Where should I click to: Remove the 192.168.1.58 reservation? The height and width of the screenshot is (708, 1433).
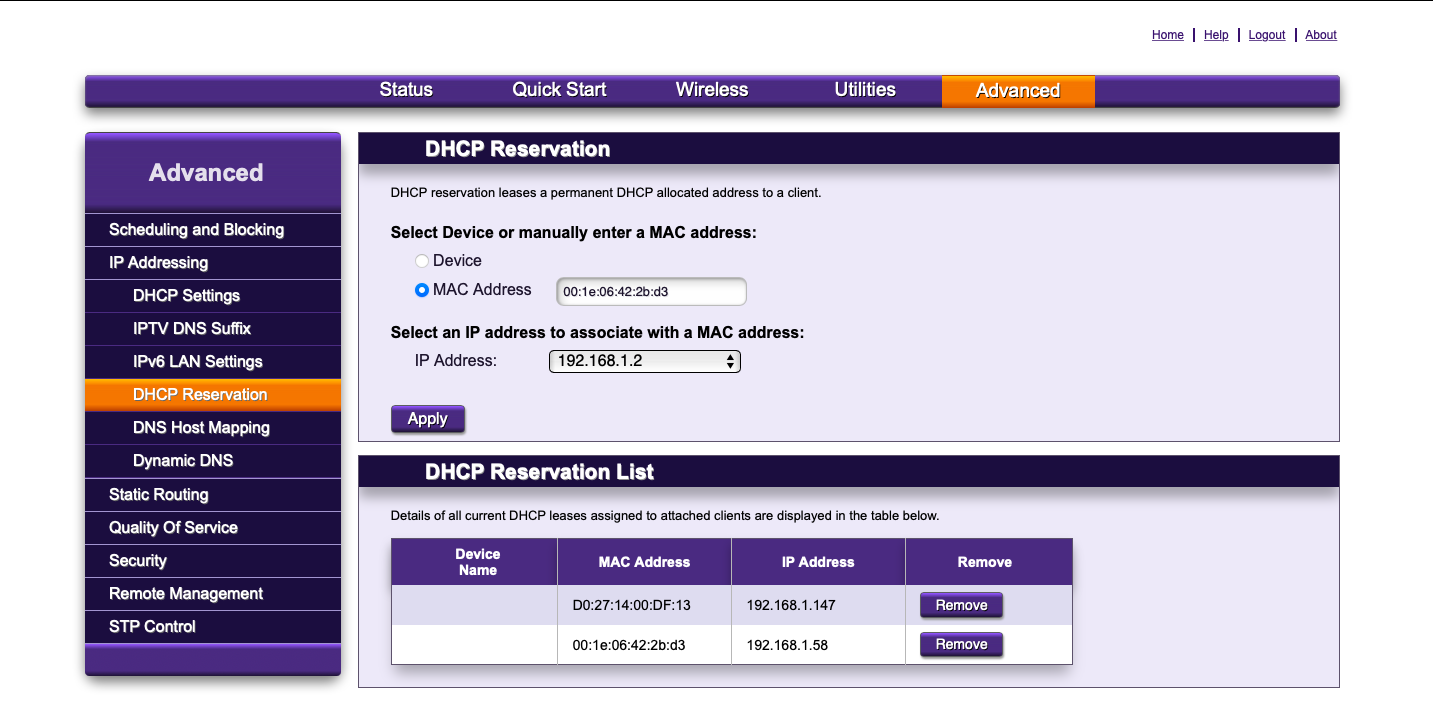[x=960, y=645]
